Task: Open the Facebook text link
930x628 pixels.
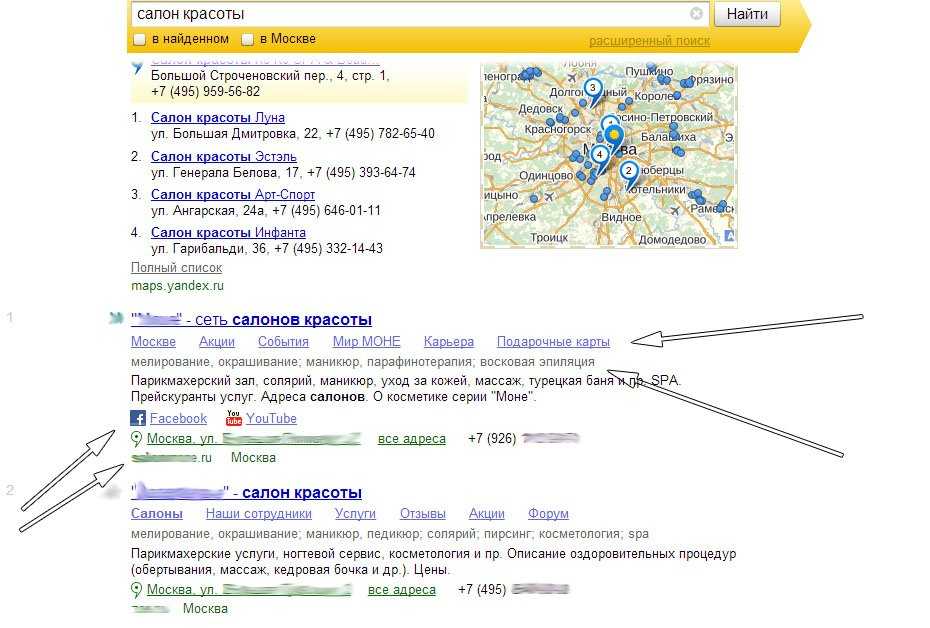Action: 178,418
